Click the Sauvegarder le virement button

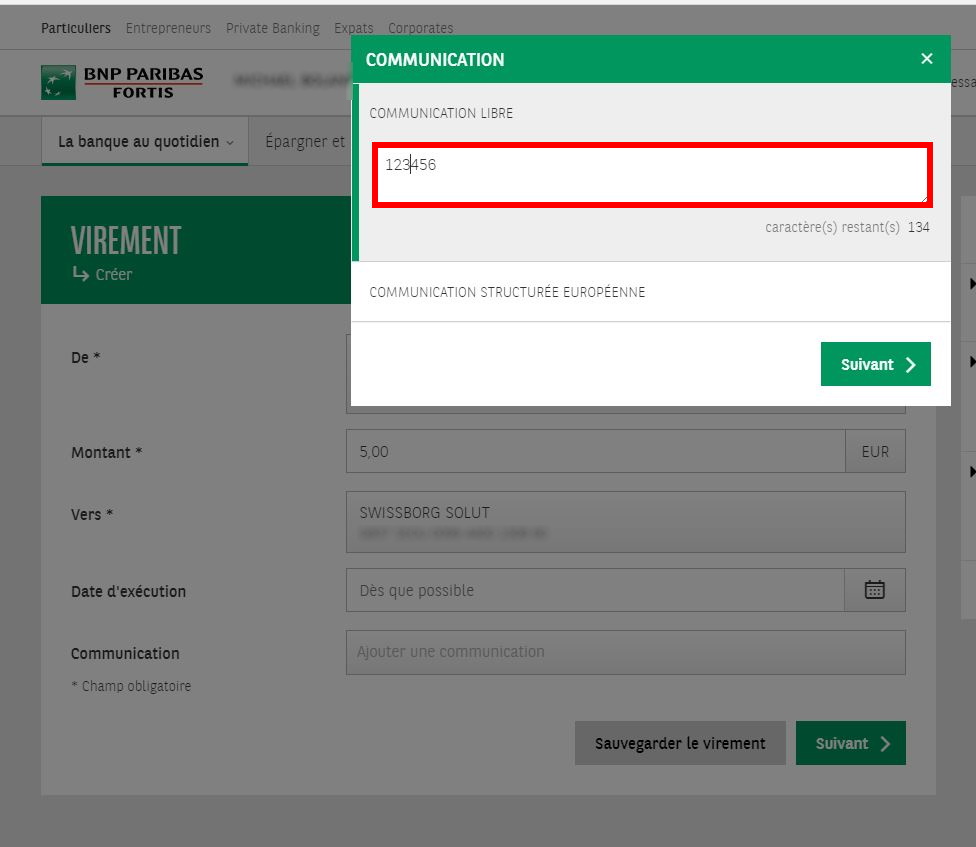coord(680,743)
